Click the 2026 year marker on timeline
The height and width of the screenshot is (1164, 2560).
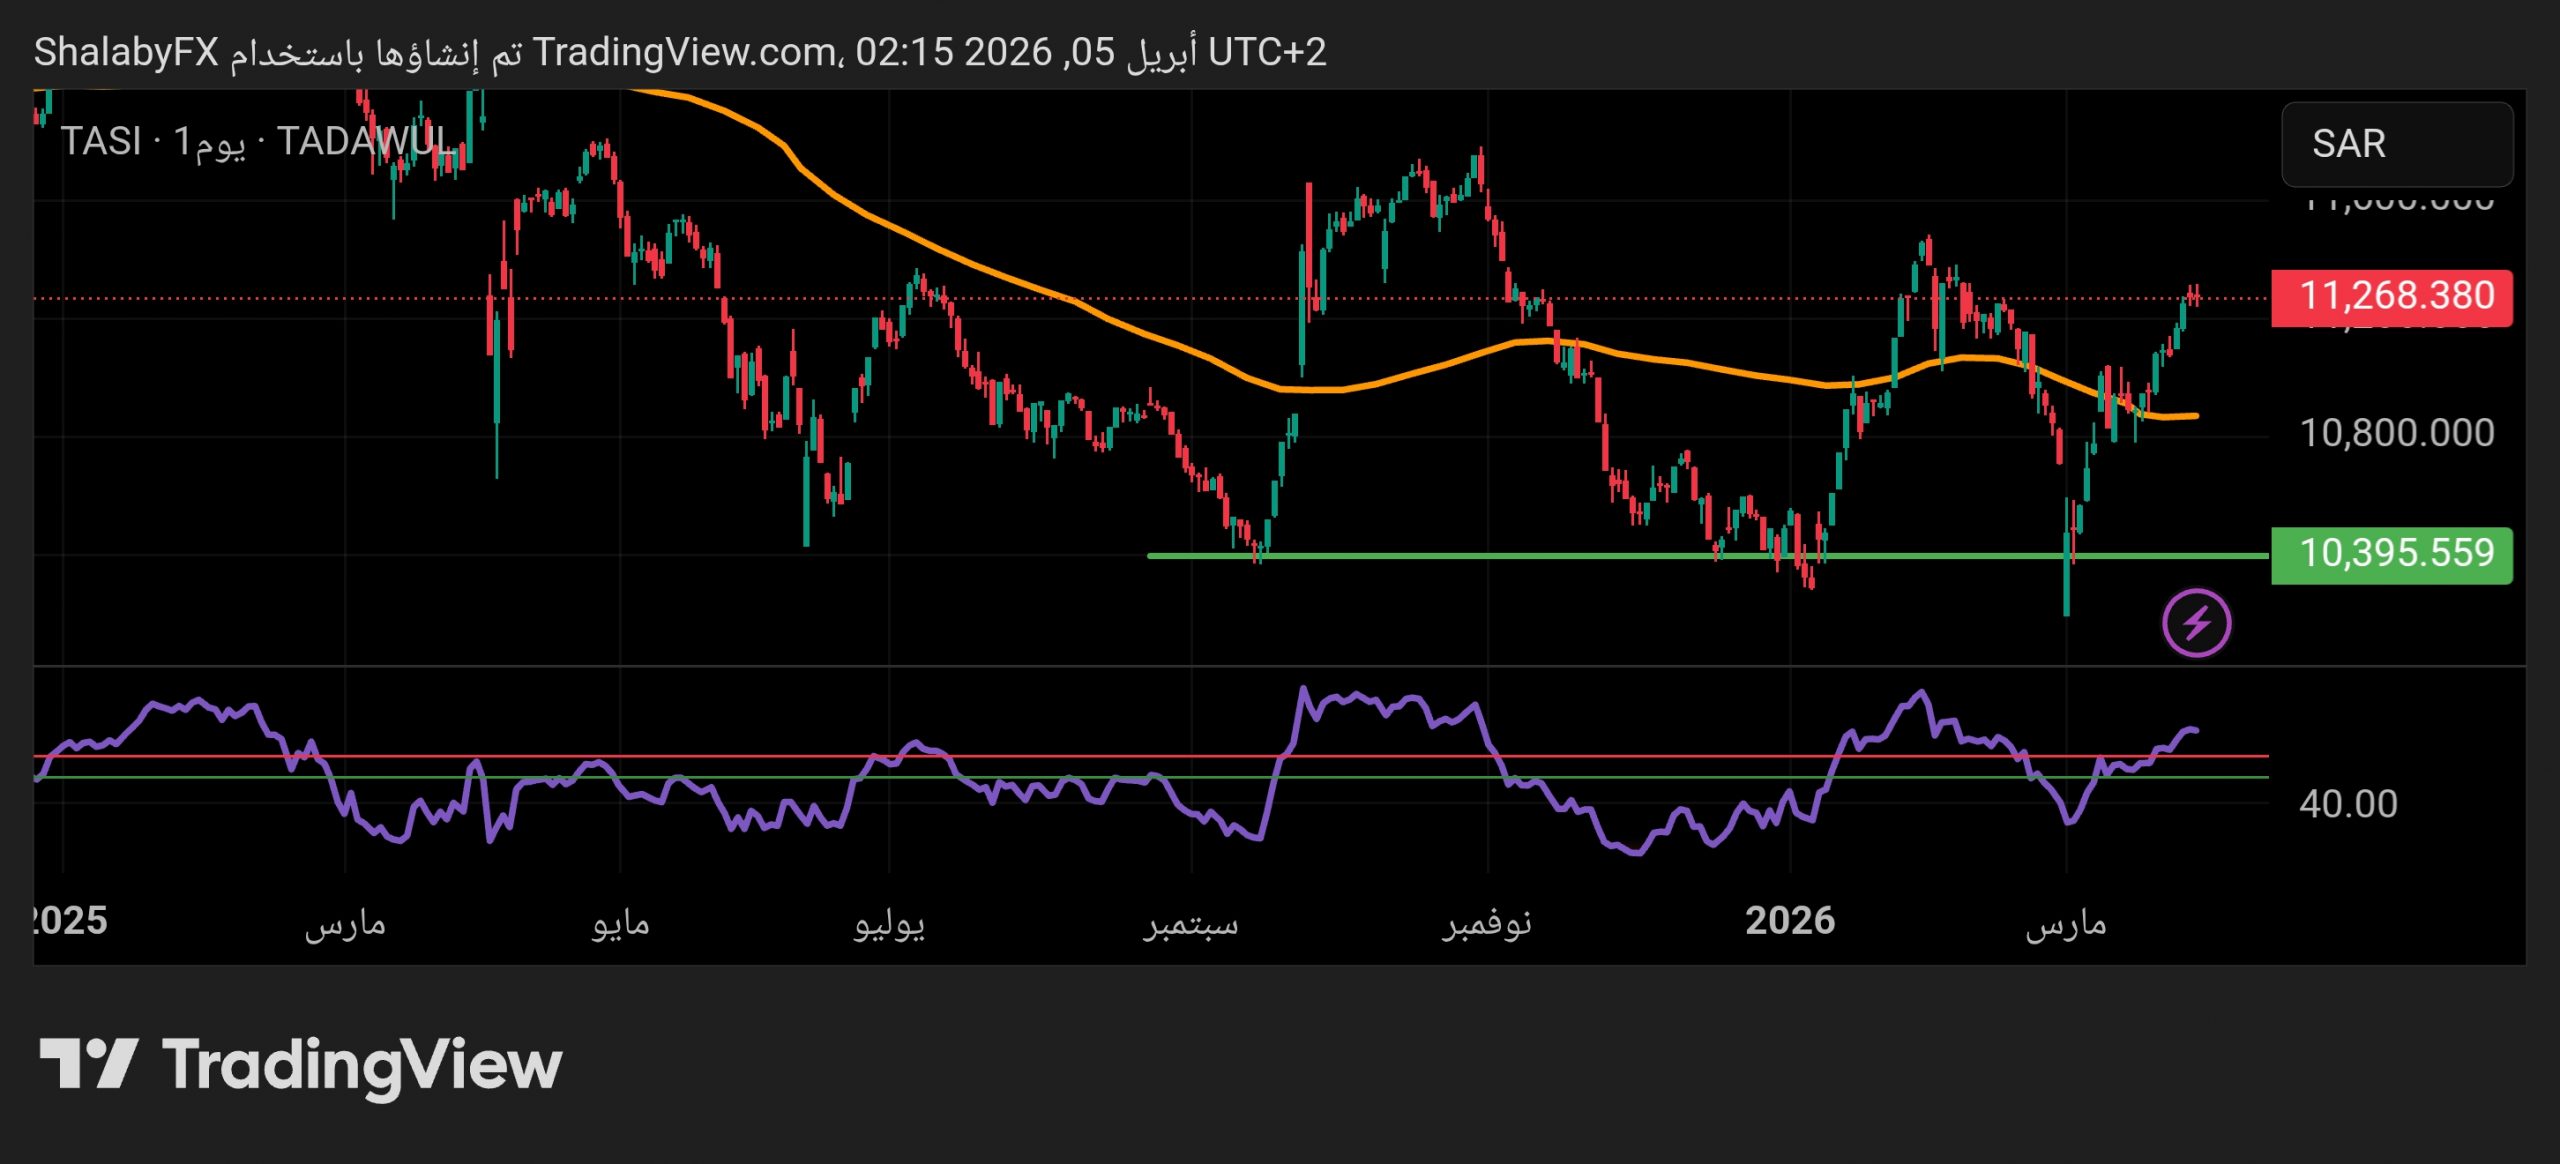[x=1789, y=921]
